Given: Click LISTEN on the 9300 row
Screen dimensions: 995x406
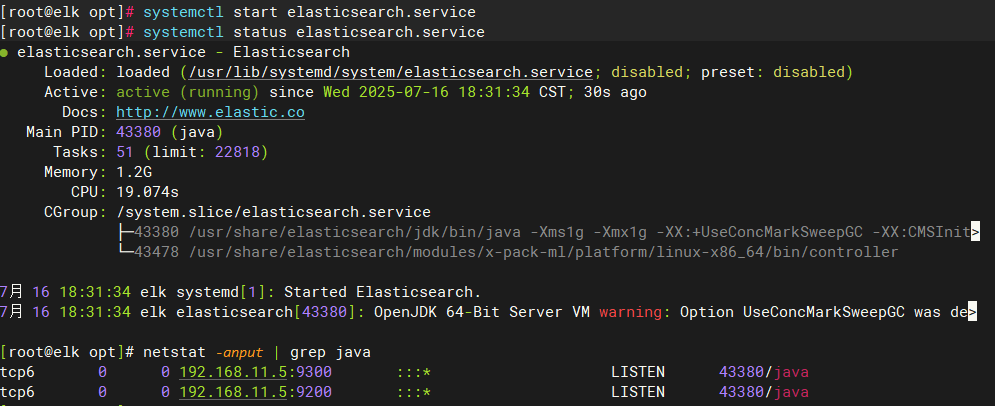Looking at the screenshot, I should coord(638,372).
